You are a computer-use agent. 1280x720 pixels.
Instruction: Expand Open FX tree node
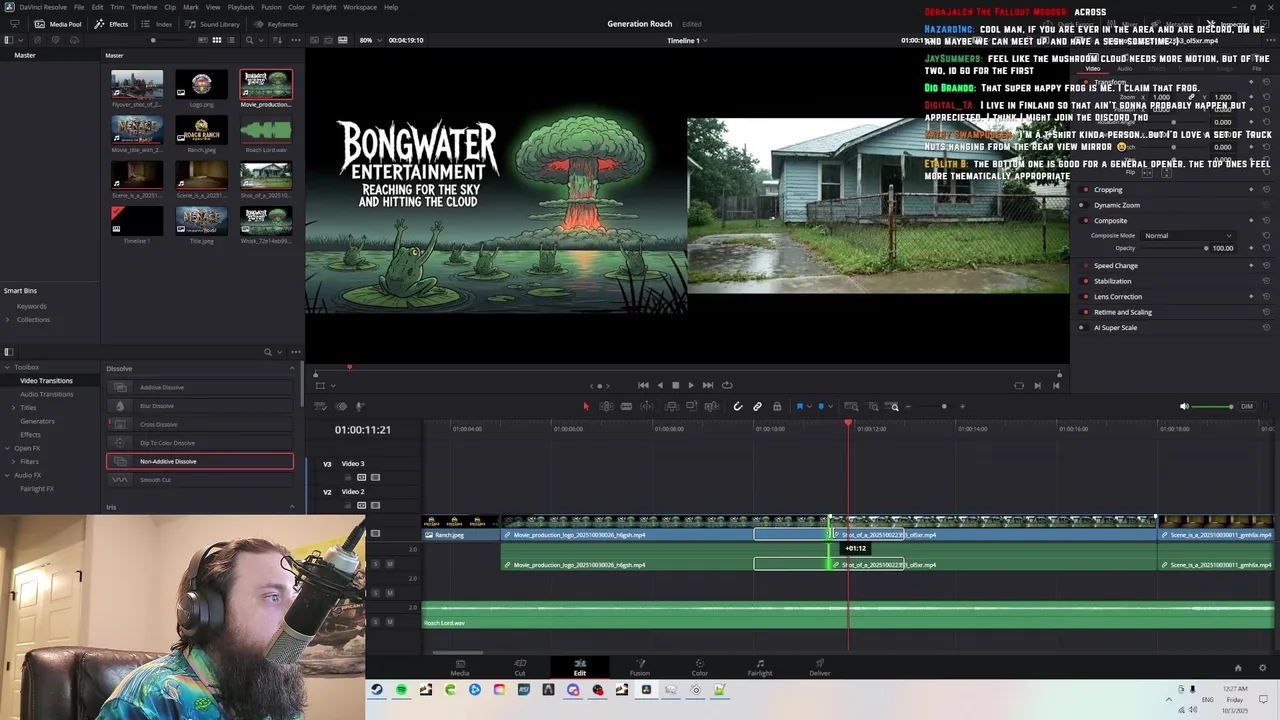(7, 448)
